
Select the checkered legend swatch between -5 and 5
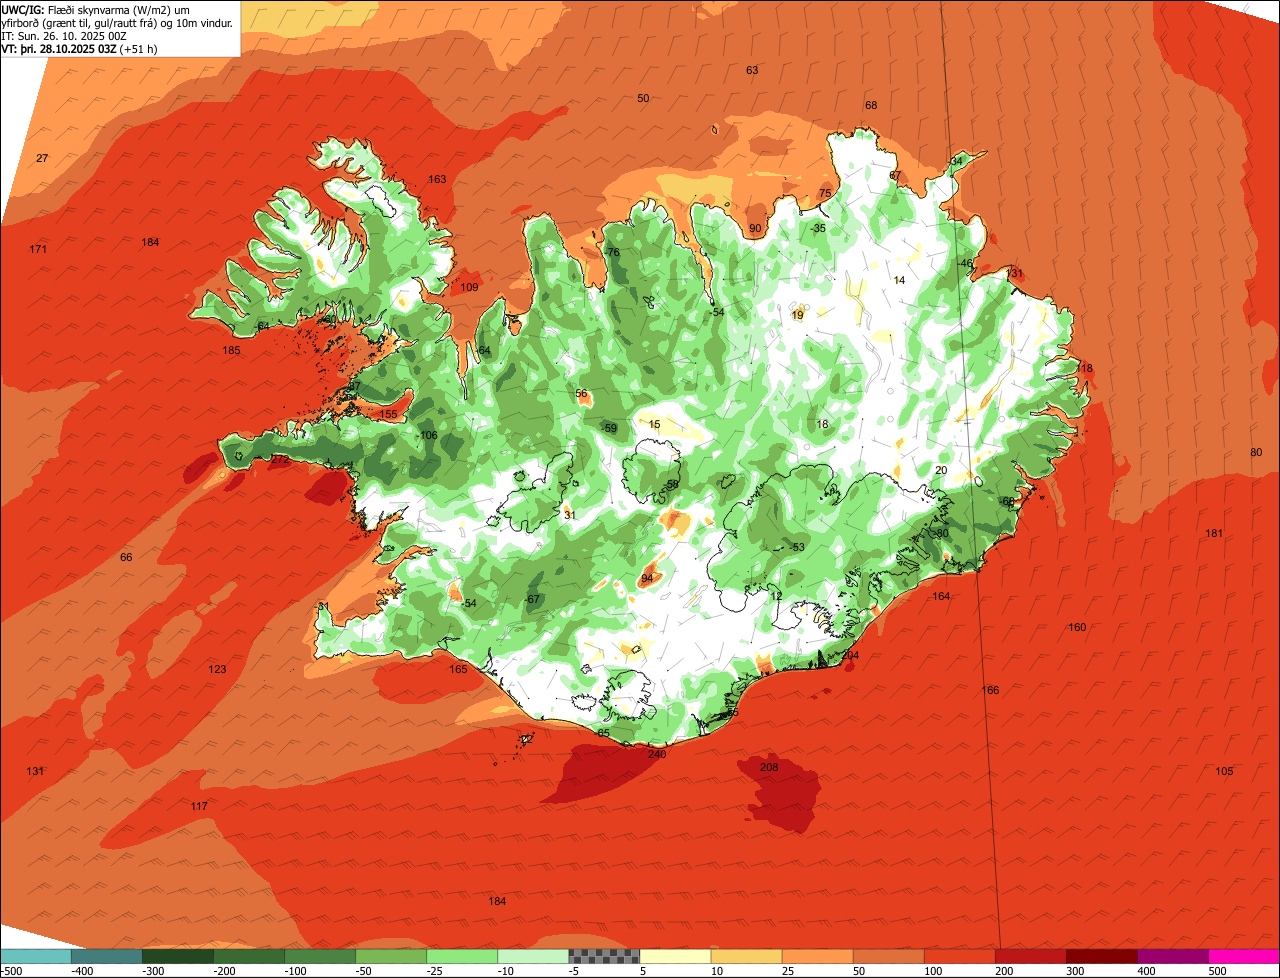pos(605,956)
